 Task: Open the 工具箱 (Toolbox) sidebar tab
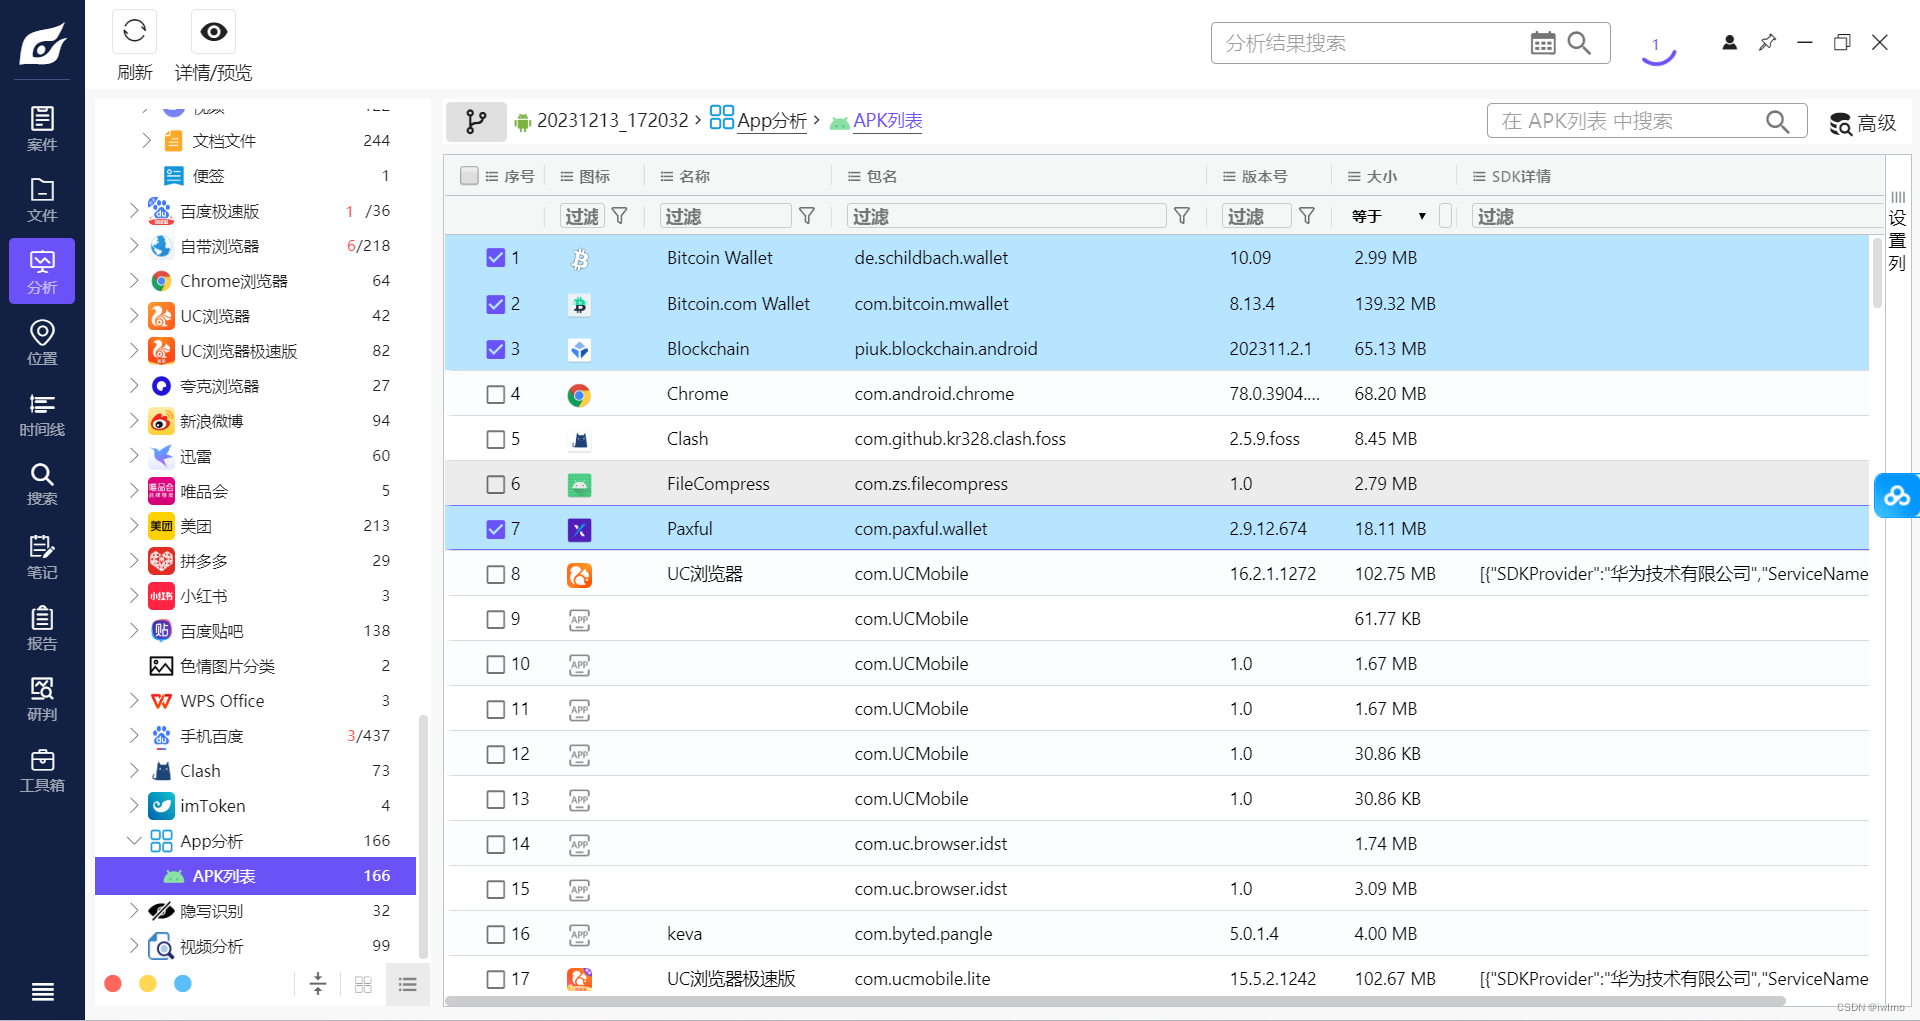(42, 770)
